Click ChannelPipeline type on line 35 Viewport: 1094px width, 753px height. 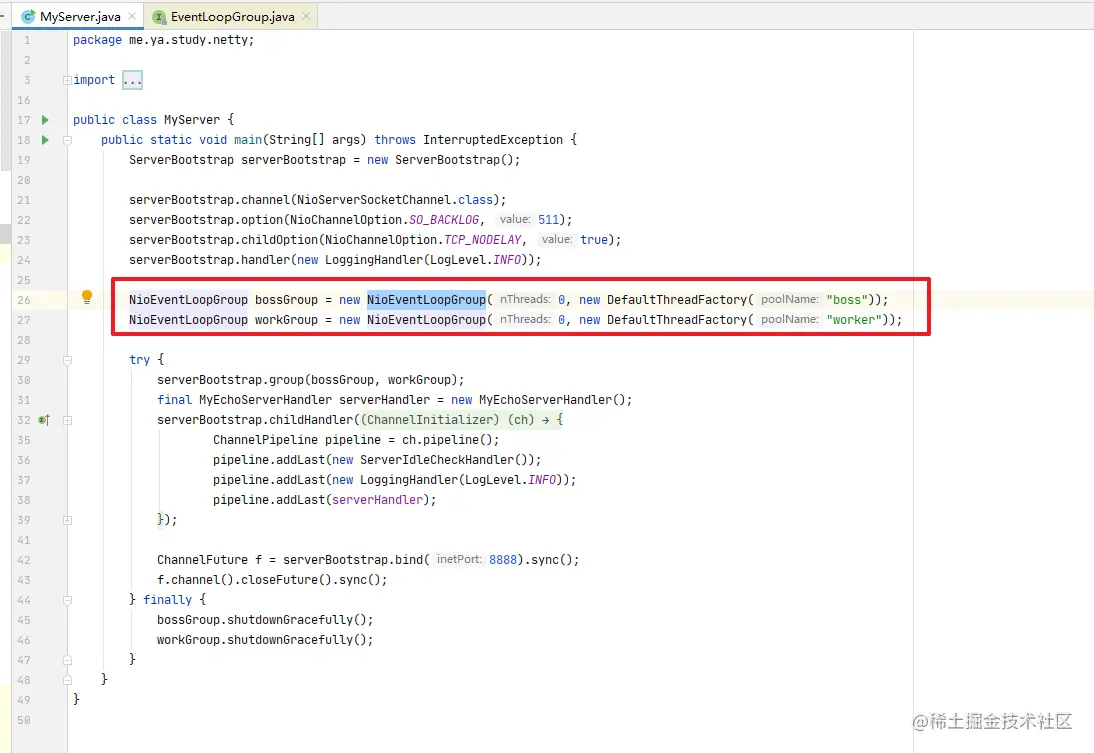click(265, 440)
